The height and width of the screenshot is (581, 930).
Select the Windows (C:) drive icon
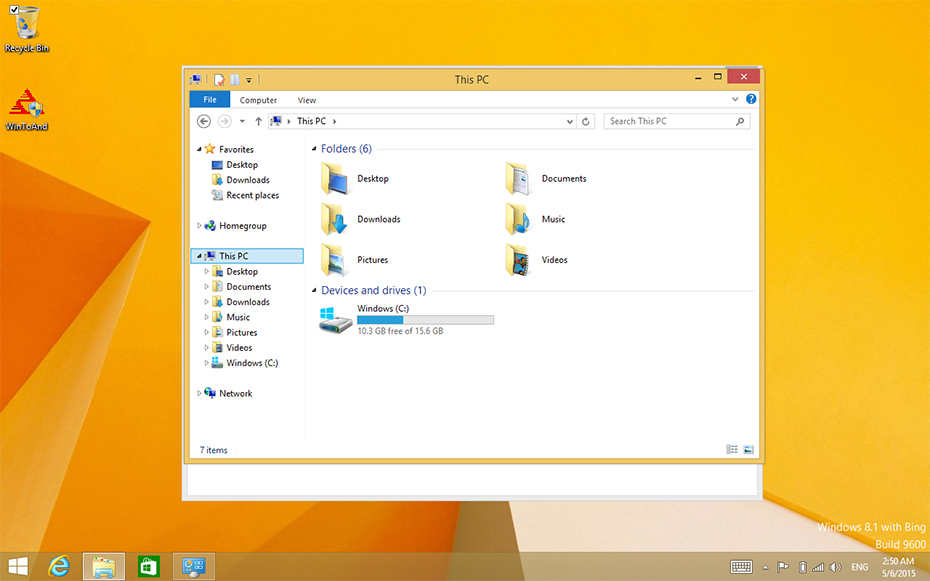[335, 320]
